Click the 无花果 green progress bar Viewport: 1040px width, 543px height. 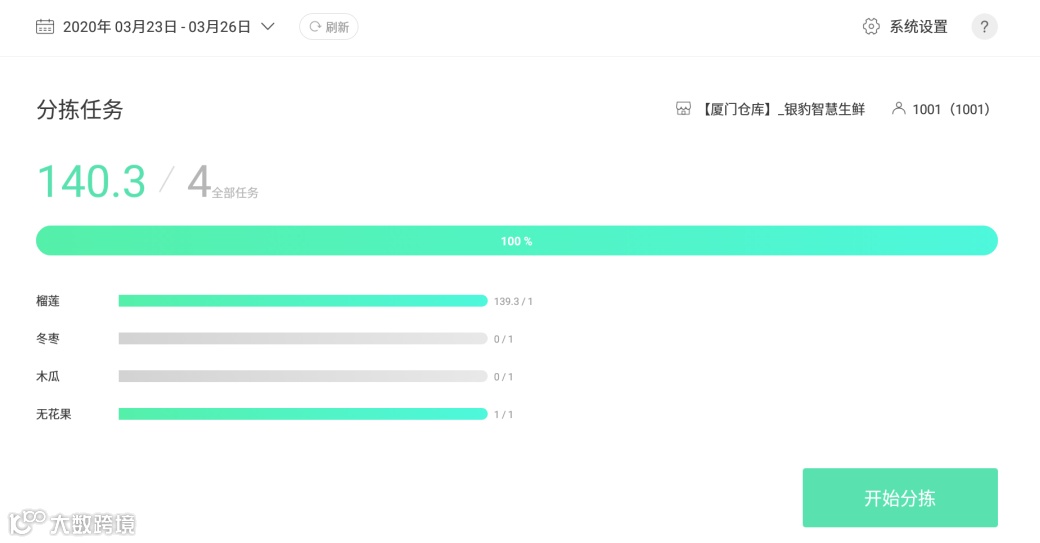pyautogui.click(x=303, y=414)
